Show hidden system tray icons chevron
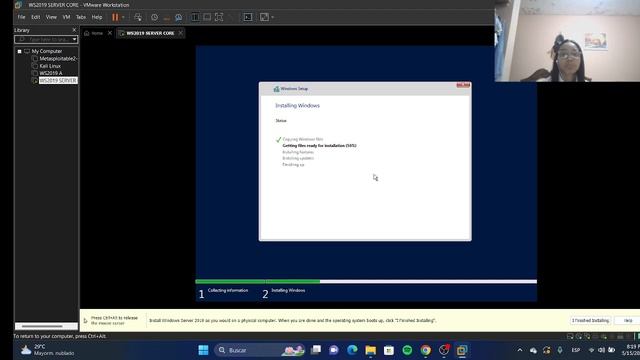The image size is (640, 360). 520,350
